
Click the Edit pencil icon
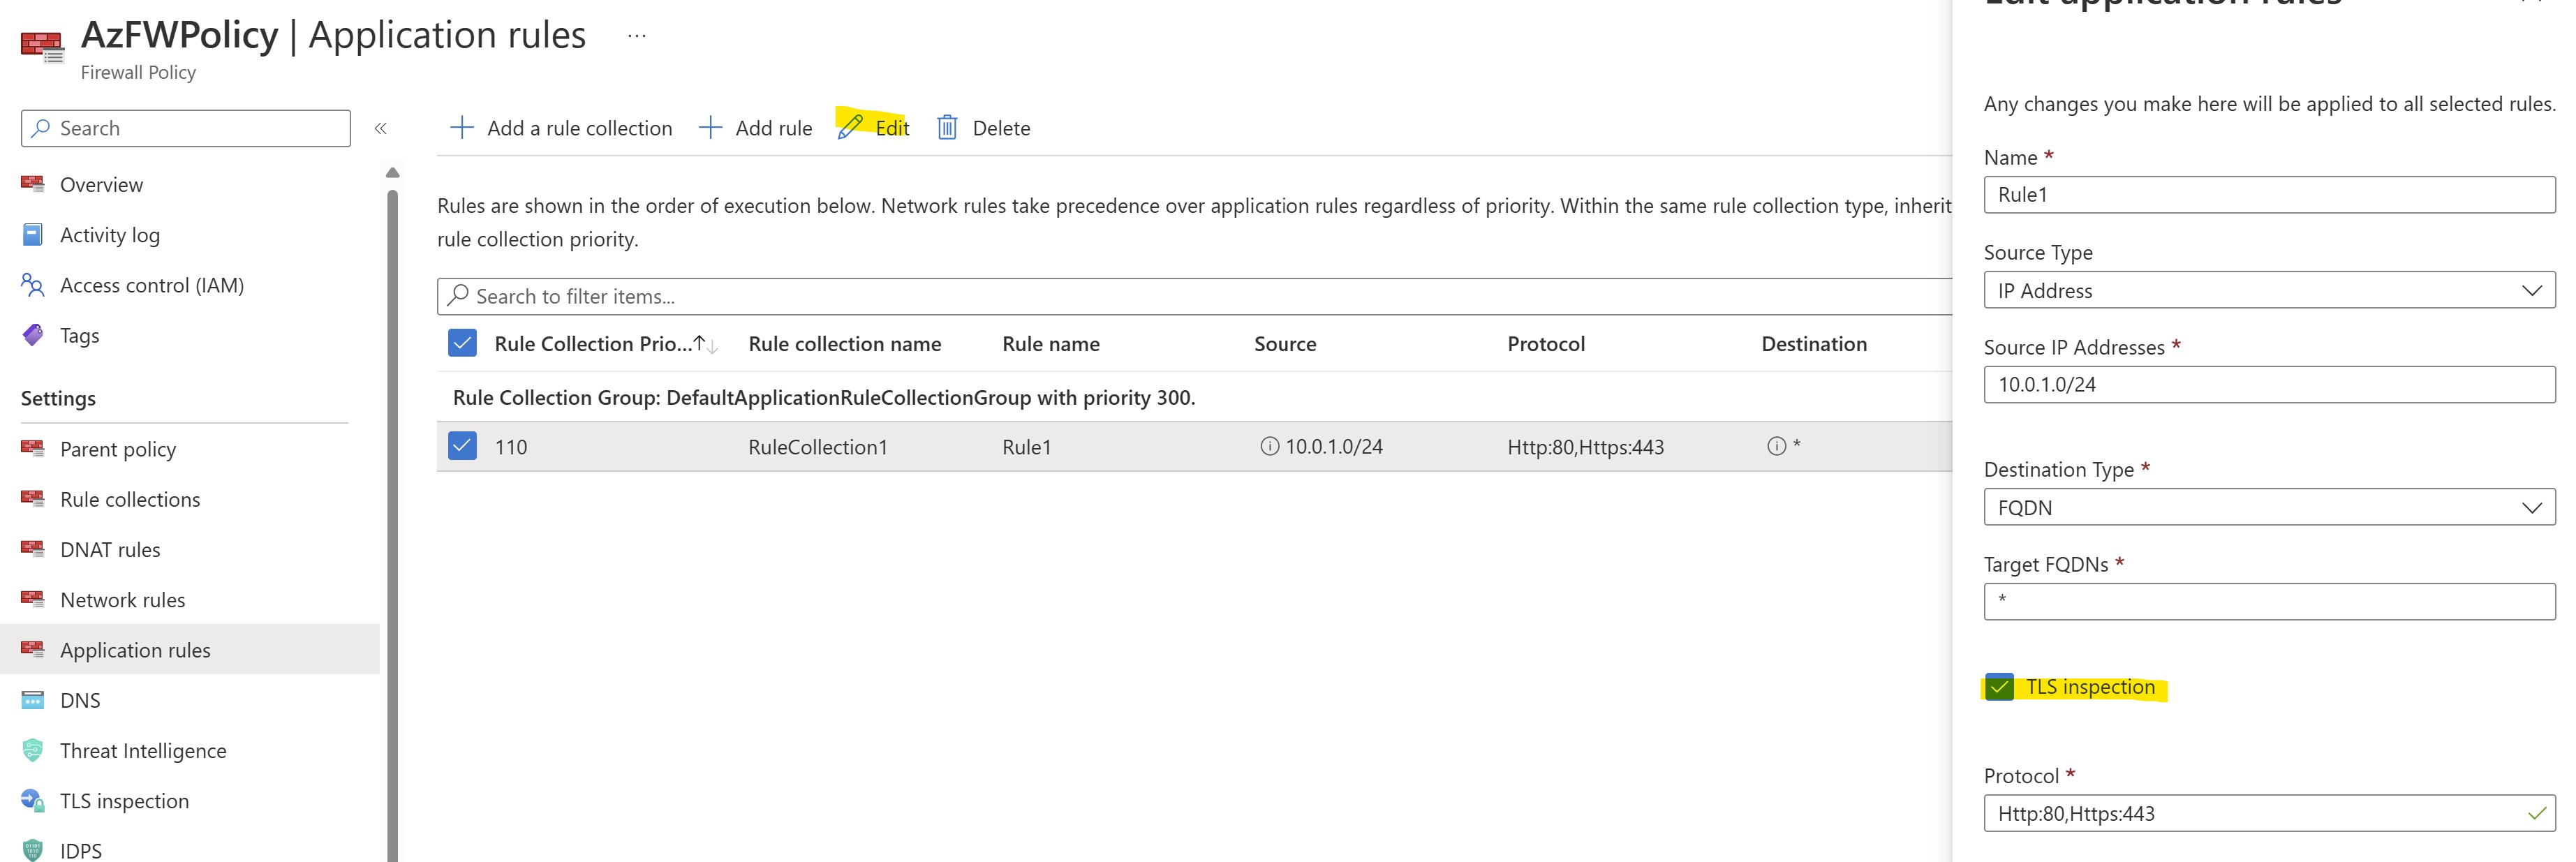(x=850, y=127)
